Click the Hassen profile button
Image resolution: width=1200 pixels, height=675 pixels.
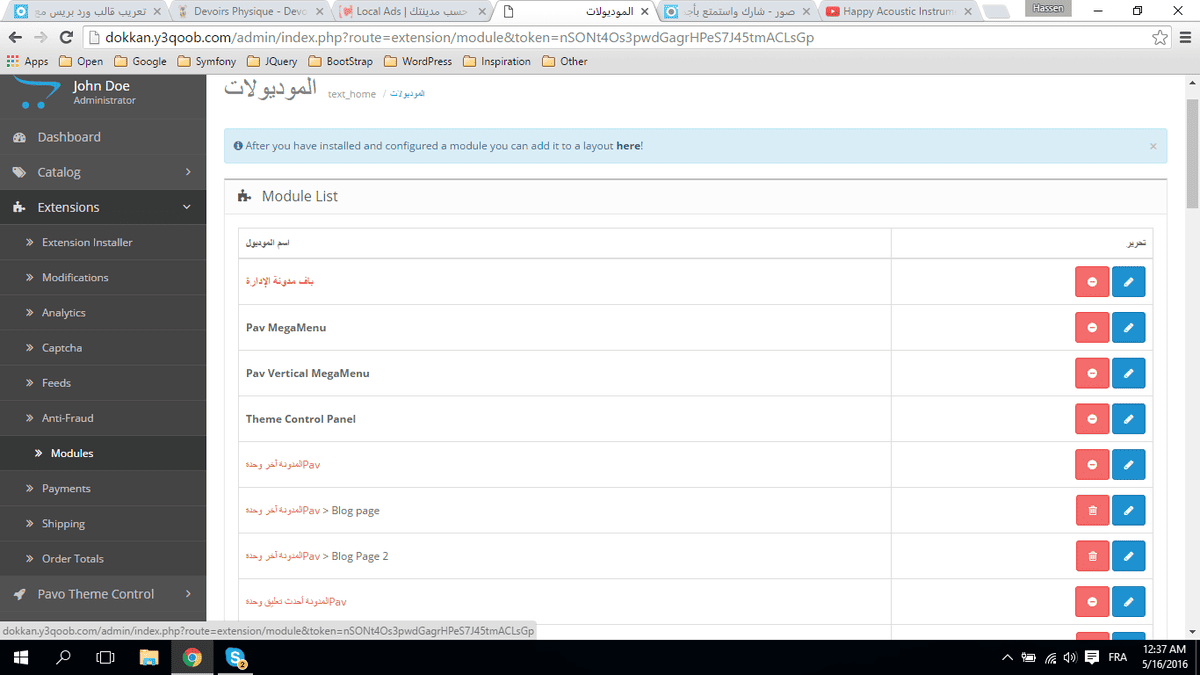click(1048, 8)
